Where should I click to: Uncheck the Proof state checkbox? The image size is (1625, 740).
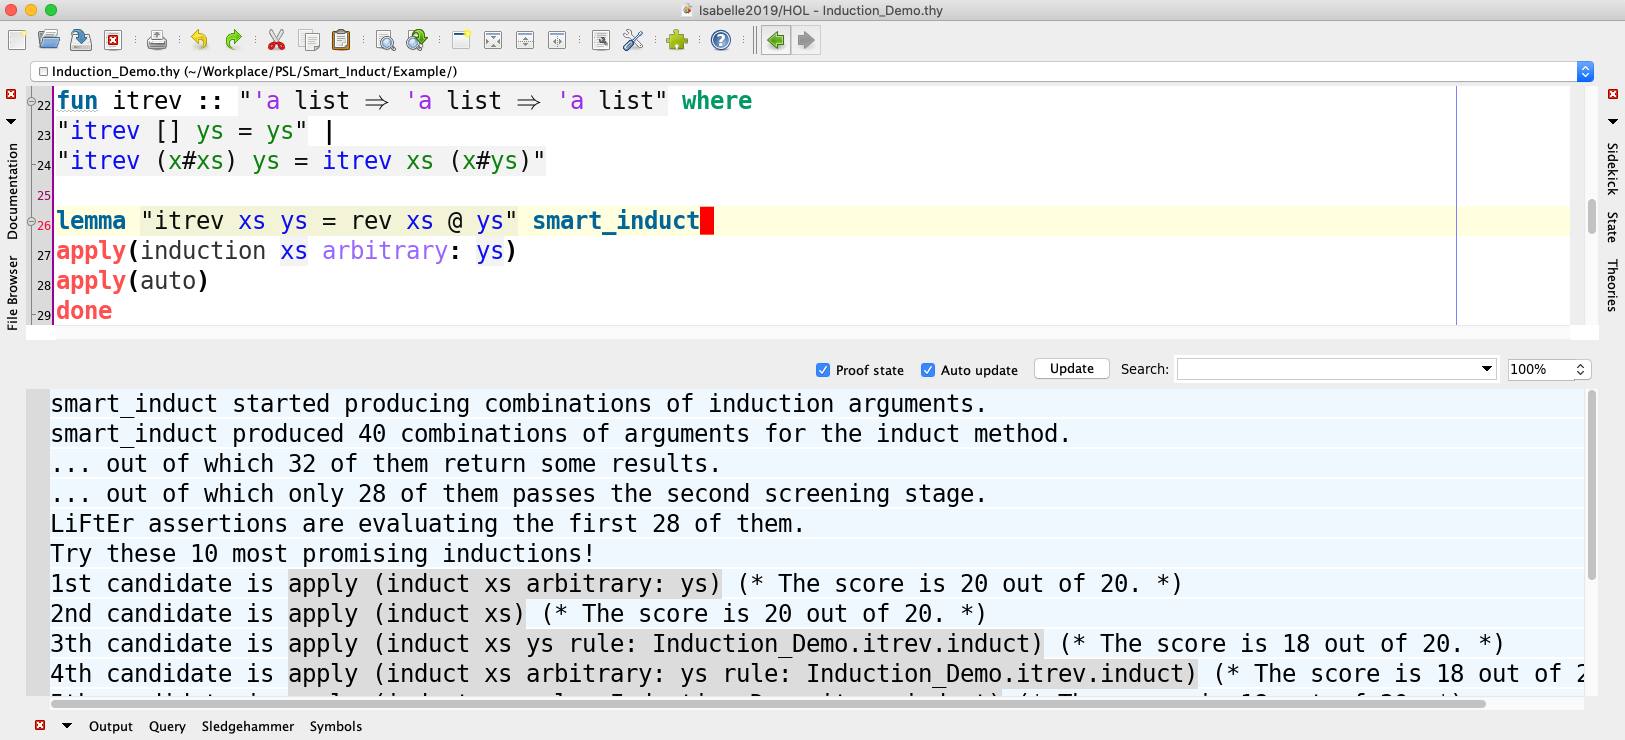[x=823, y=370]
